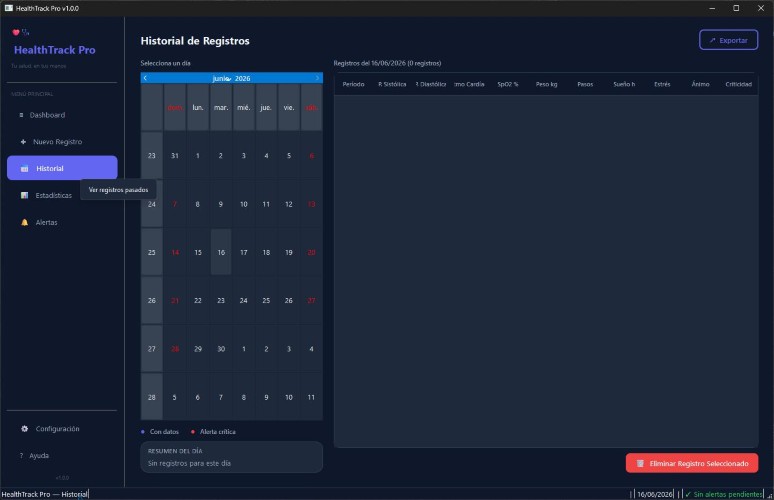Click the 'Alerta crítica' legend label
This screenshot has width=774, height=500.
coord(217,431)
